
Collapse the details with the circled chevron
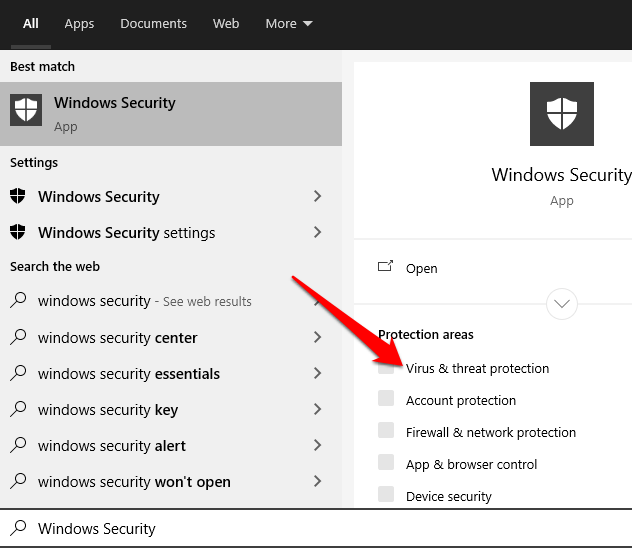562,303
